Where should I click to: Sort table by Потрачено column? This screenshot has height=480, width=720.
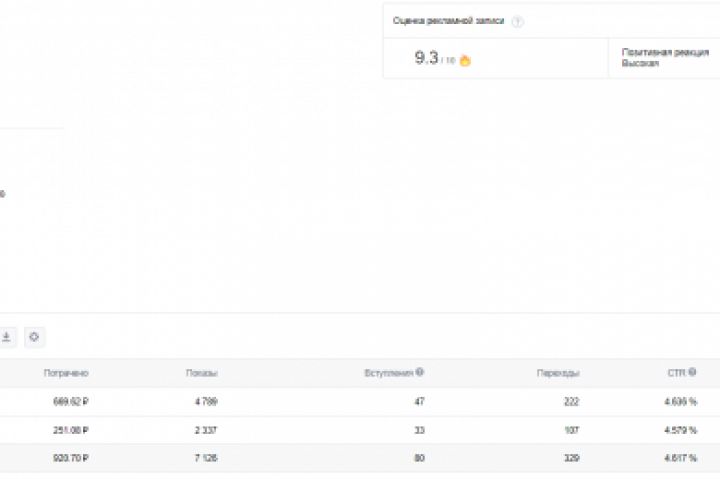click(66, 373)
